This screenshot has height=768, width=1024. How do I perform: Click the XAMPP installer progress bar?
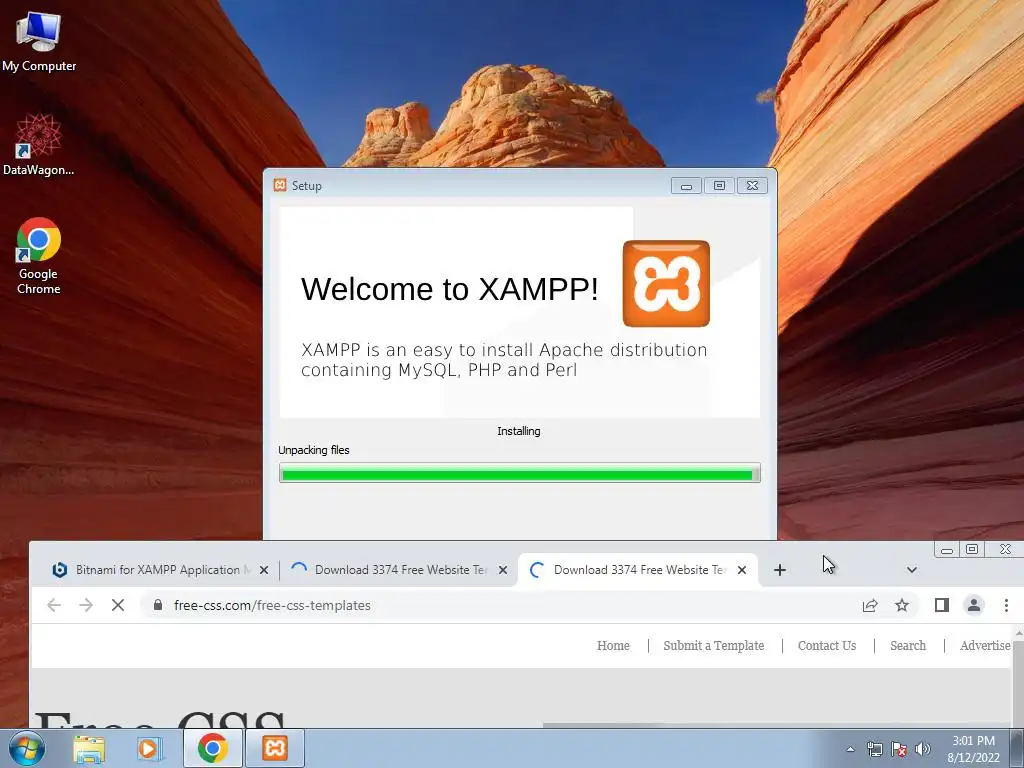point(519,473)
